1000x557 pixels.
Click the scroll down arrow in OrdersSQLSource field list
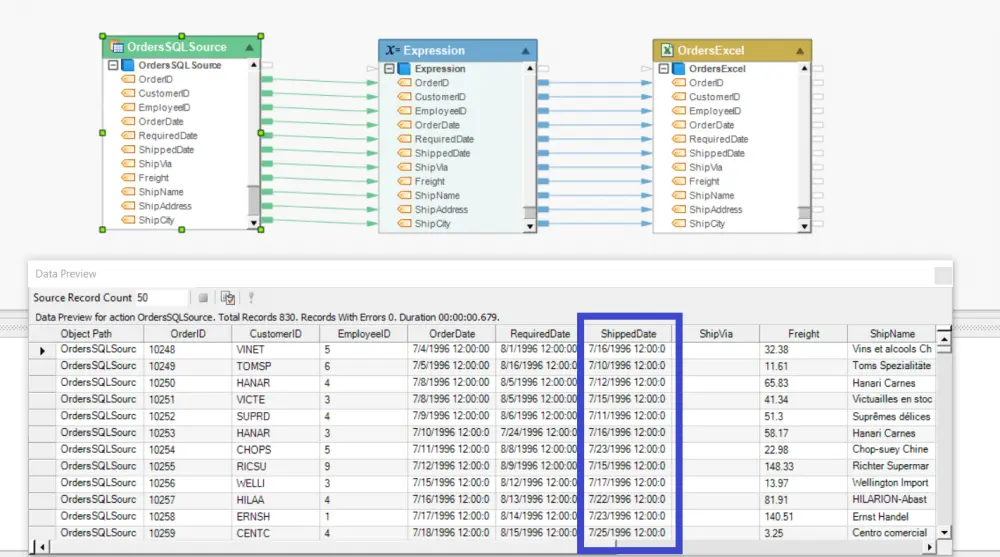tap(254, 223)
